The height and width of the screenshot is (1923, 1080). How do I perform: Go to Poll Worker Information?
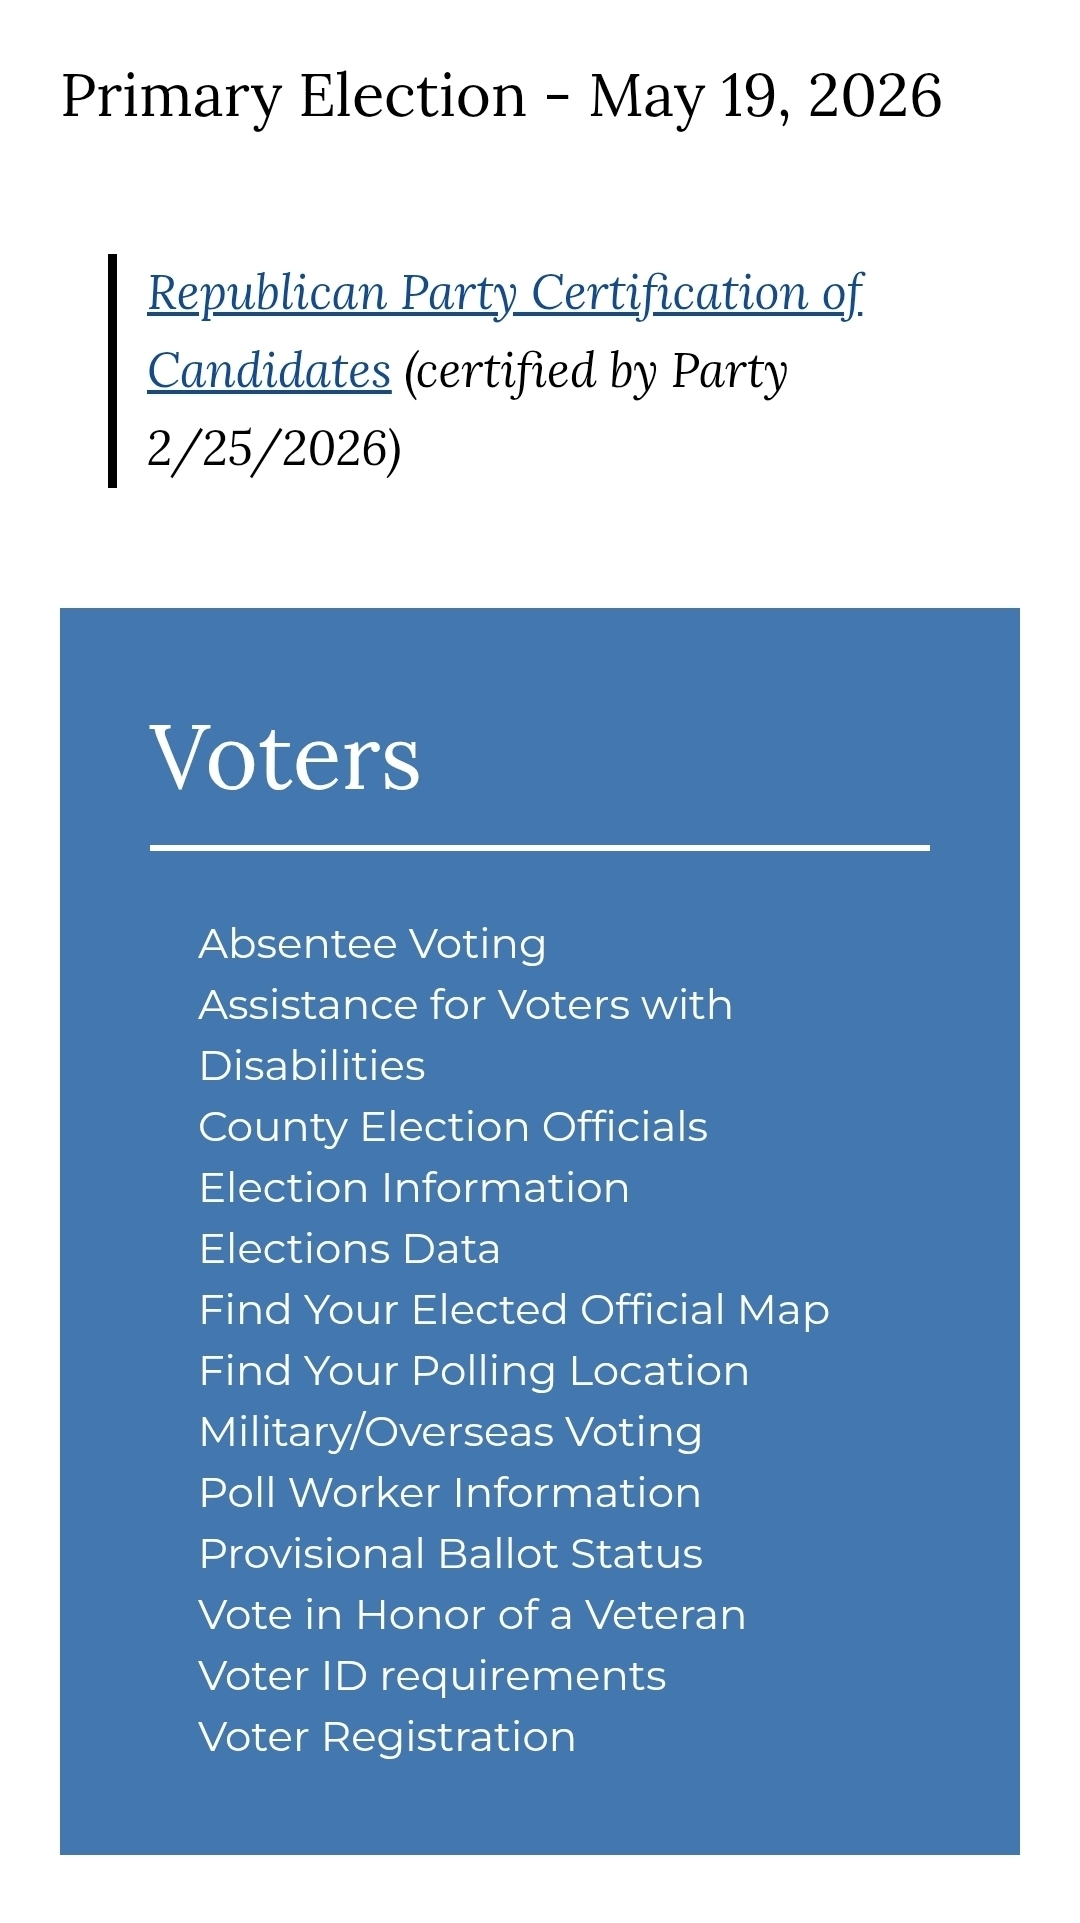point(450,1493)
